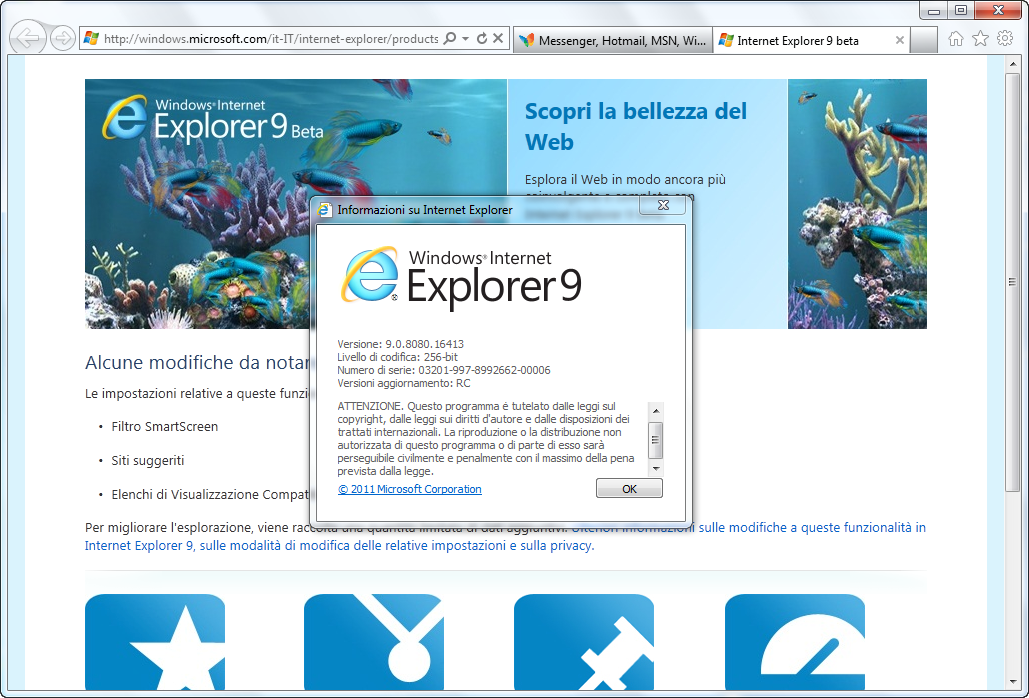Restore down the Internet Explorer window

pos(960,10)
